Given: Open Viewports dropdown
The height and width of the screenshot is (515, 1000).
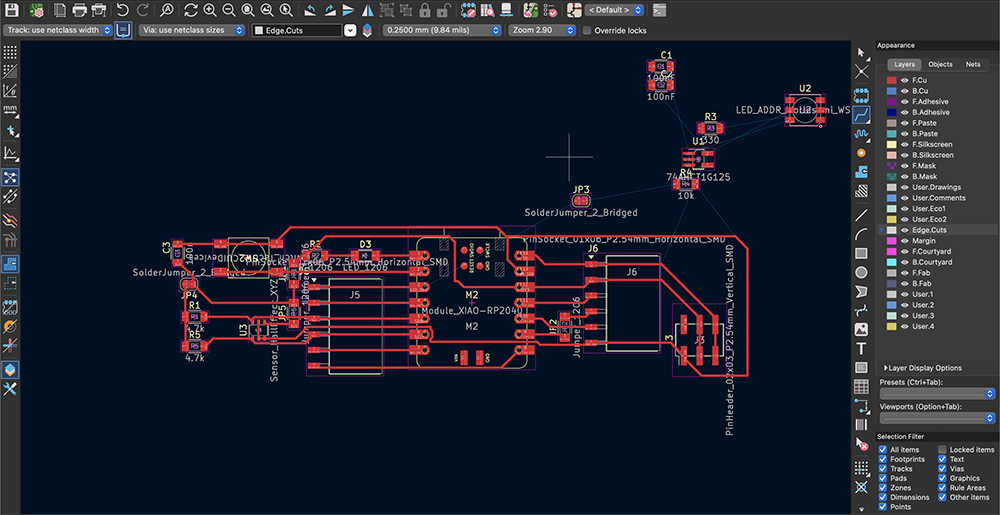Looking at the screenshot, I should coord(937,418).
